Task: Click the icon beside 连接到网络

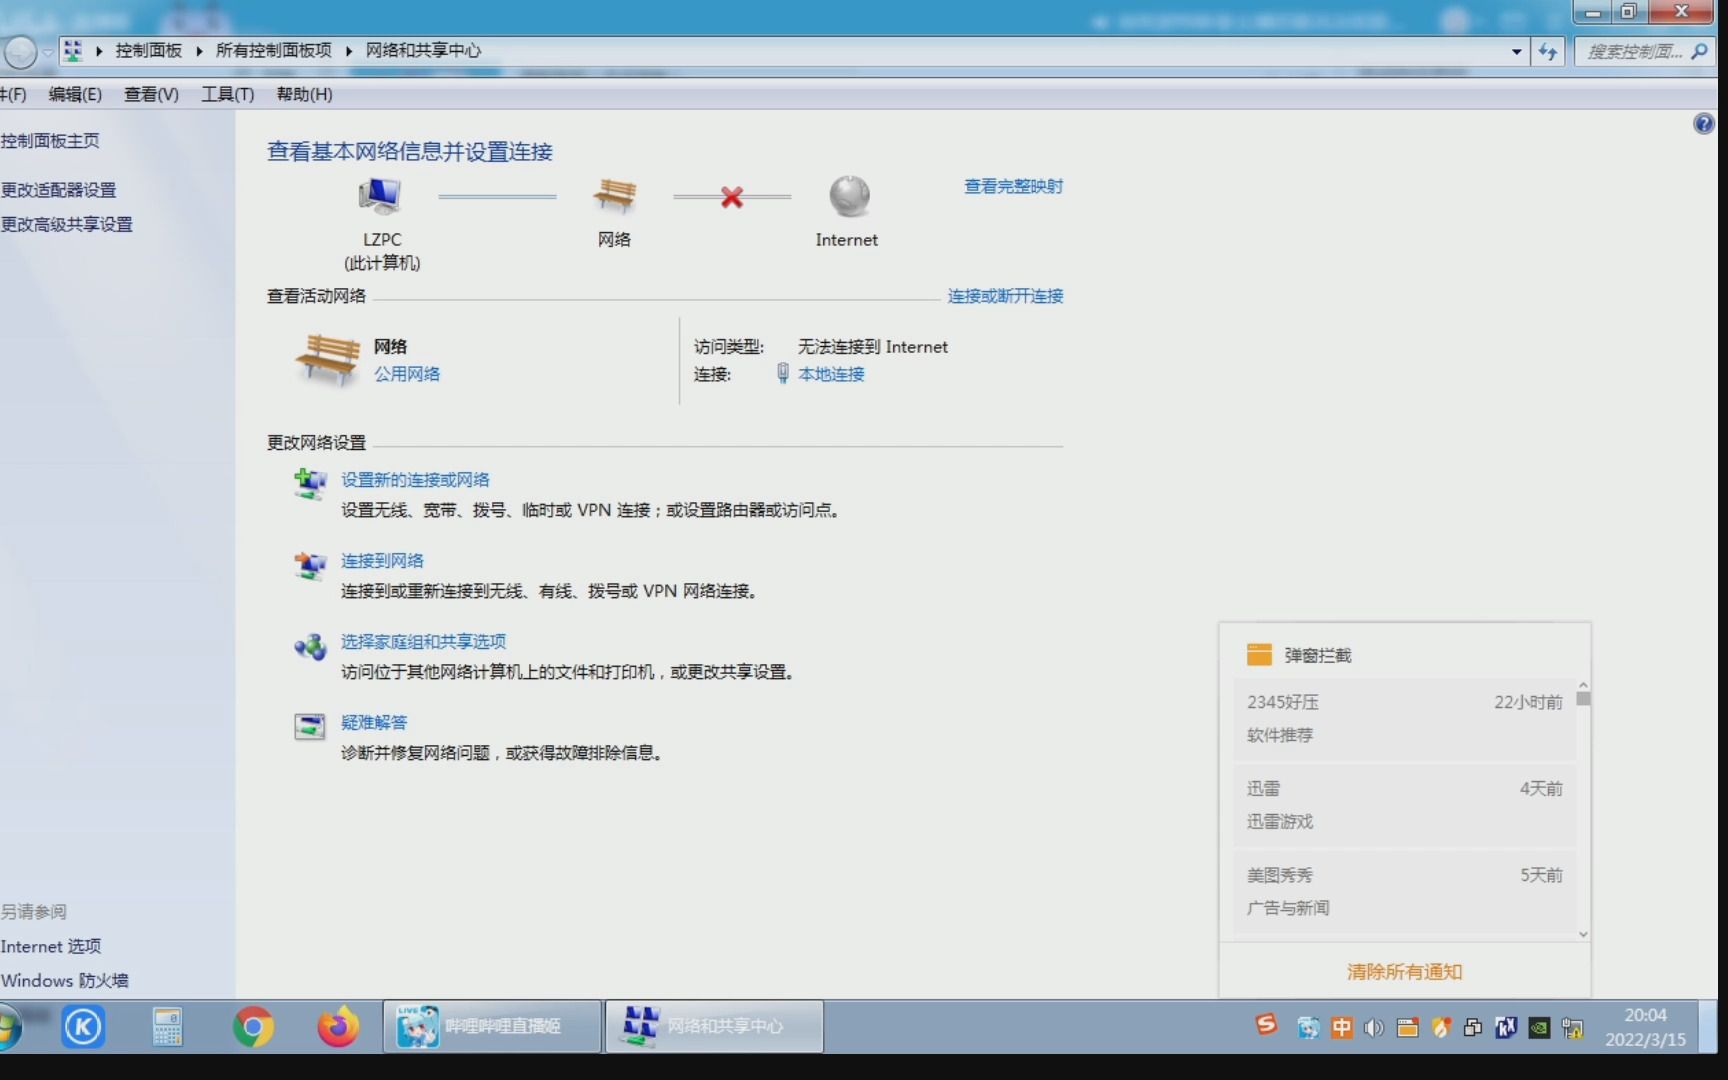Action: (x=310, y=565)
